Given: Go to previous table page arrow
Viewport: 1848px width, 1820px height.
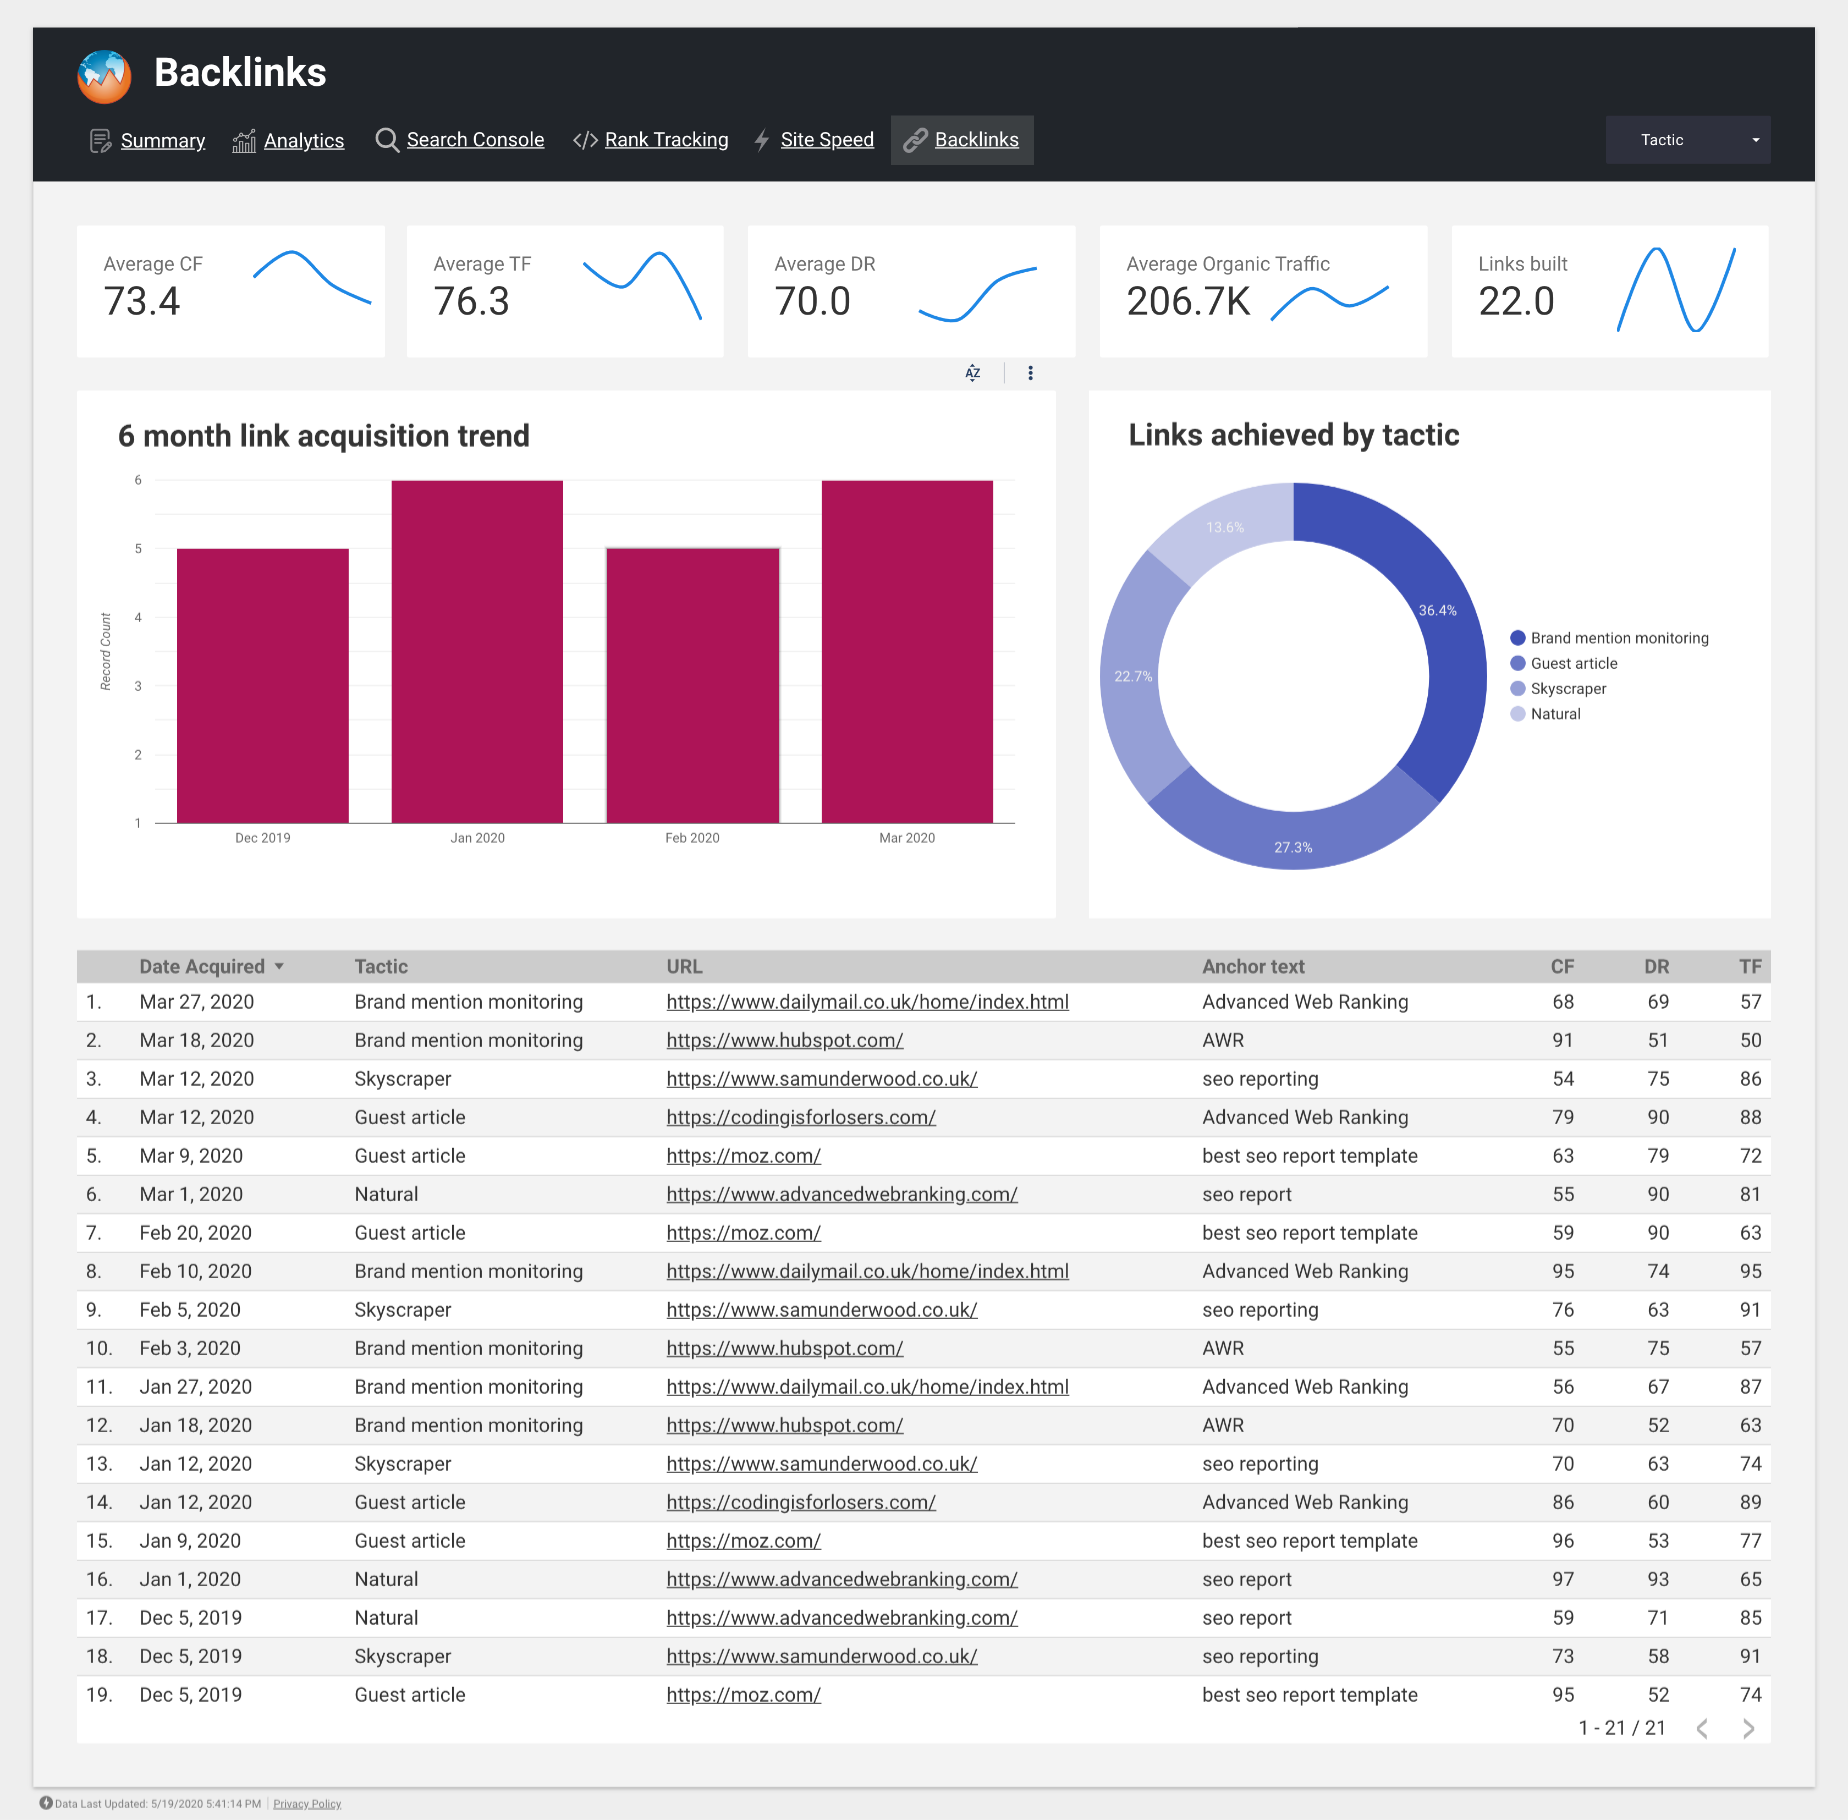Looking at the screenshot, I should [1702, 1728].
